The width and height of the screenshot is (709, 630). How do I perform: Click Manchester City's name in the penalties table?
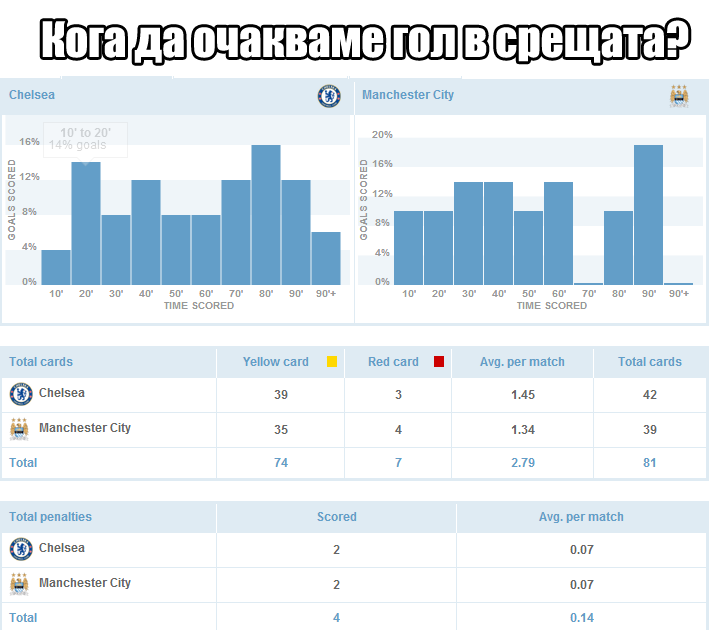click(85, 583)
